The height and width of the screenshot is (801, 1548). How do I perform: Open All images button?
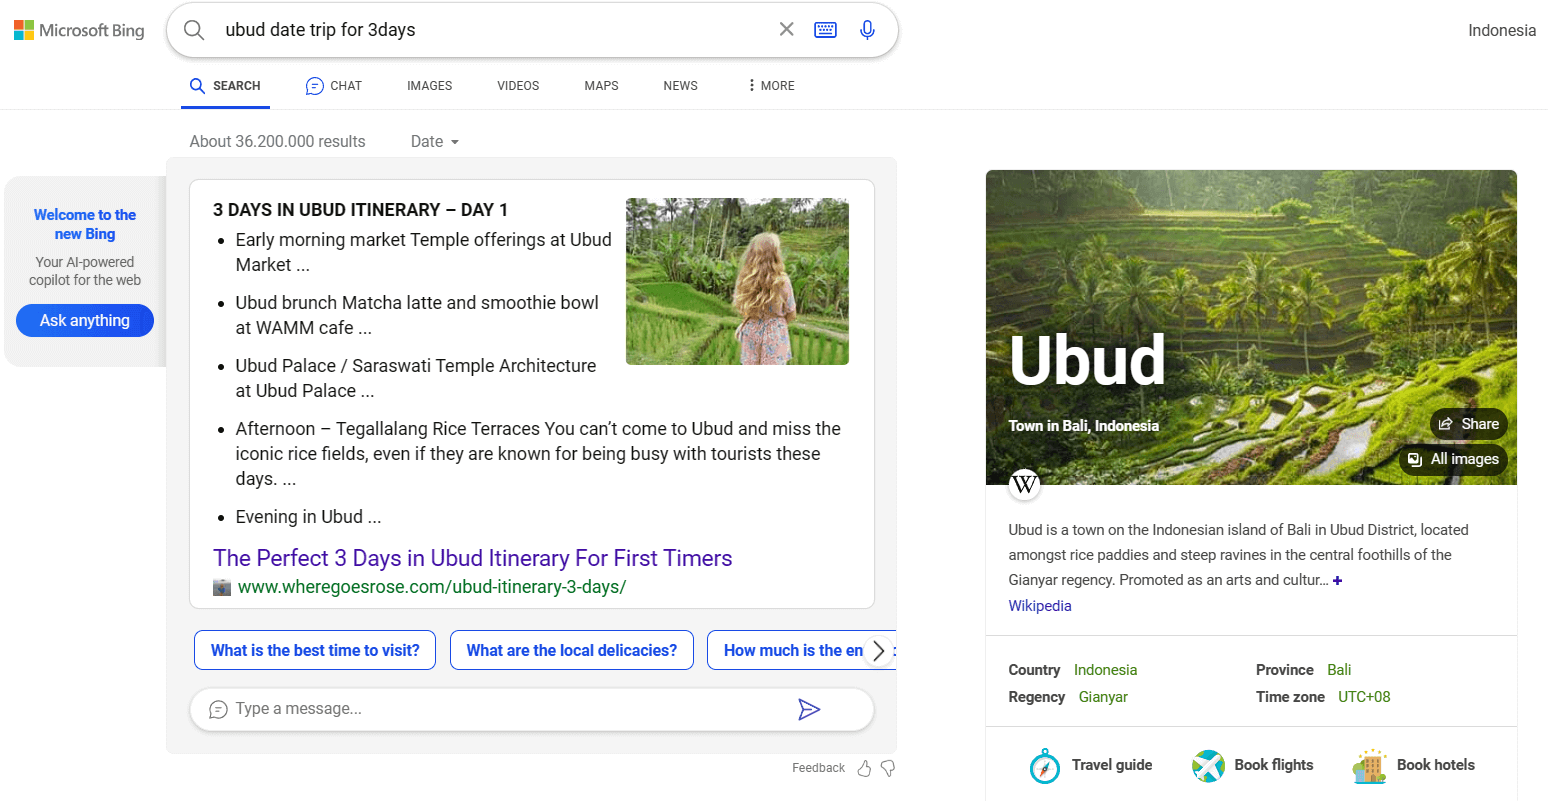pos(1453,459)
